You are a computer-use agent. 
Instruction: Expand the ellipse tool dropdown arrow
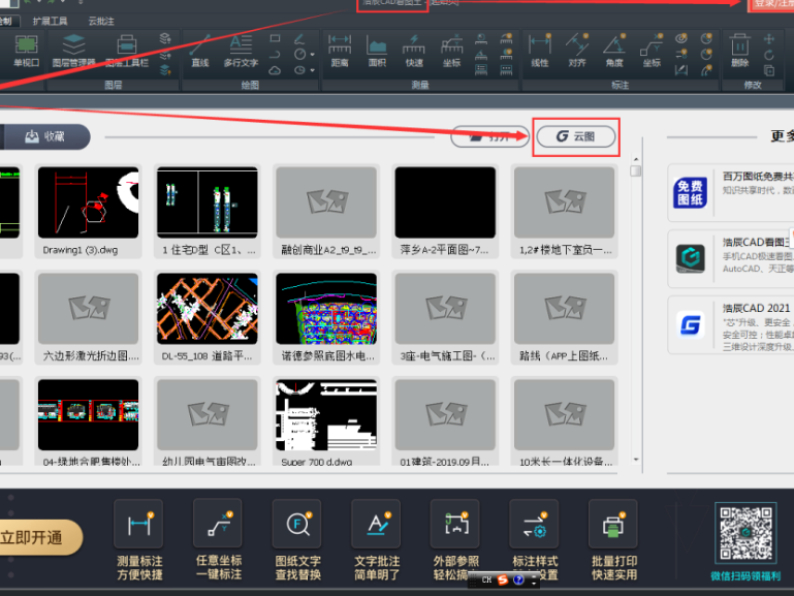pos(312,70)
